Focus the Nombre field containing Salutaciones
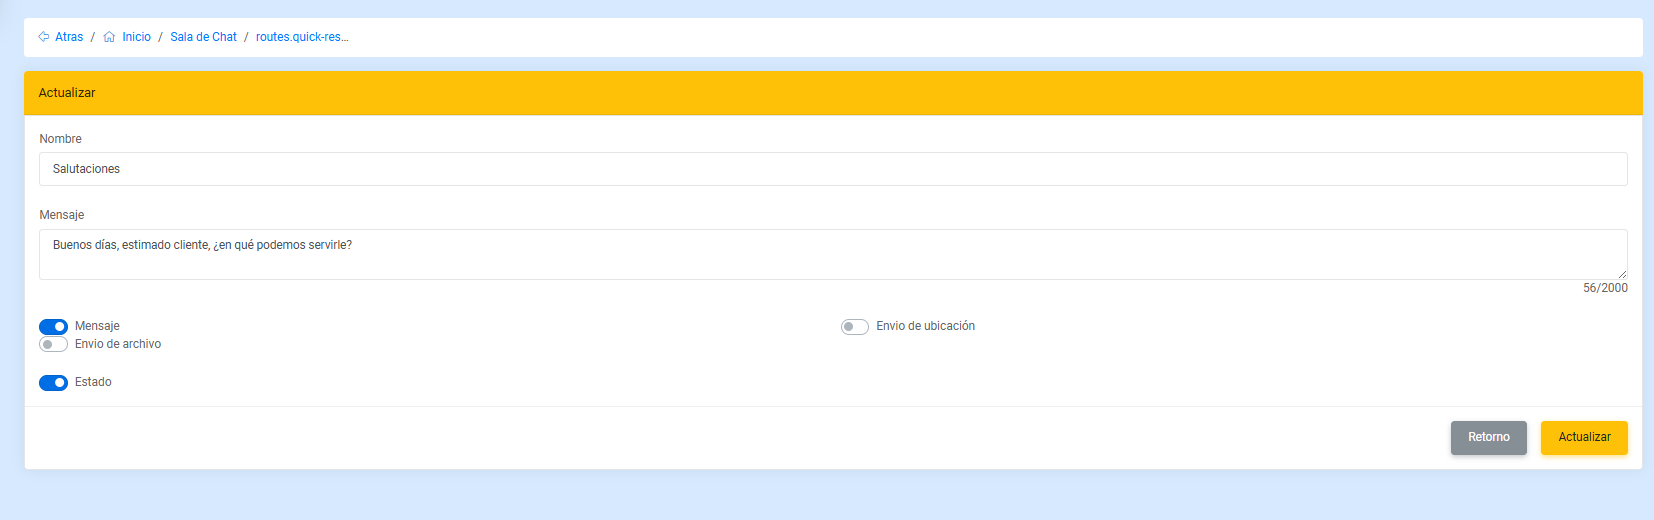The height and width of the screenshot is (520, 1654). 832,169
